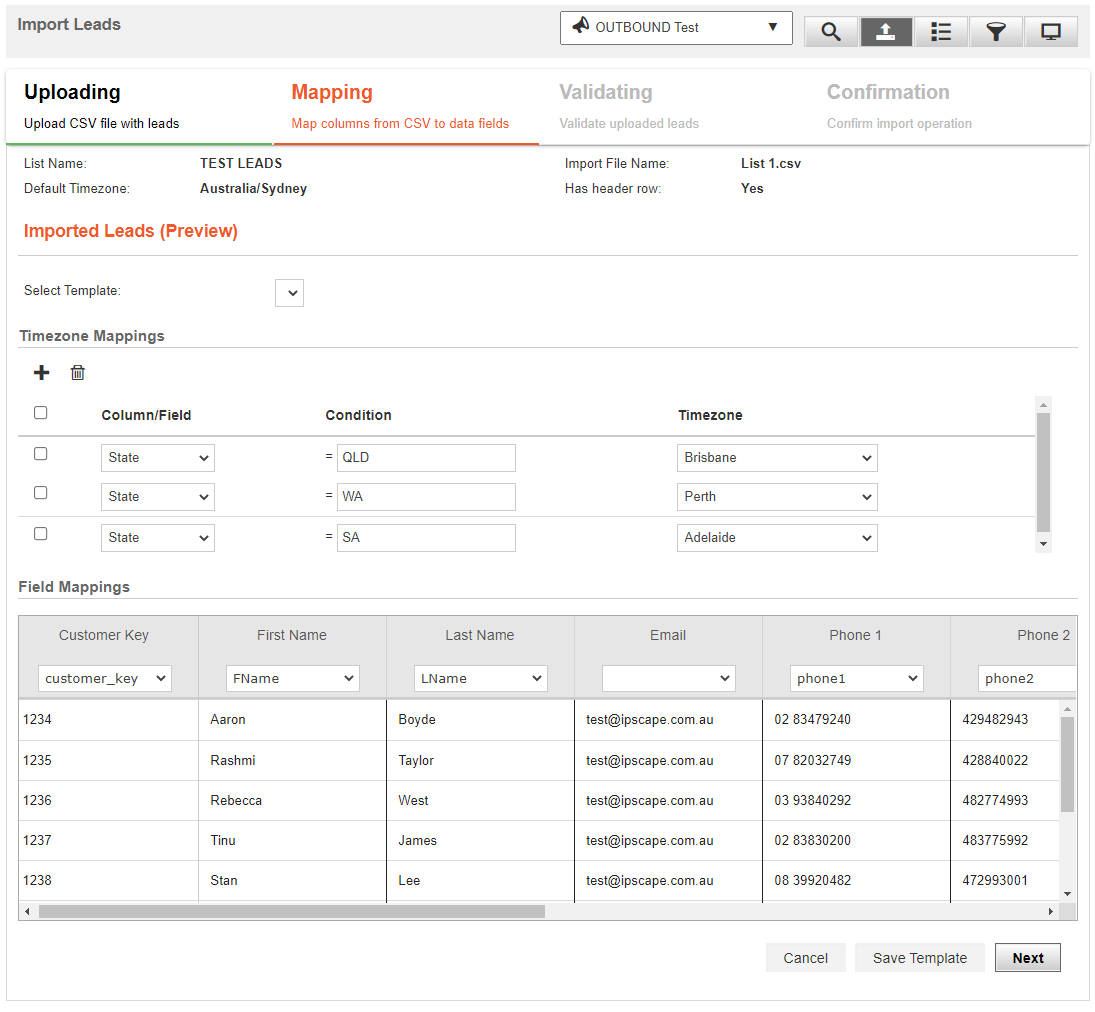
Task: Open the list view toolbar icon
Action: click(x=941, y=31)
